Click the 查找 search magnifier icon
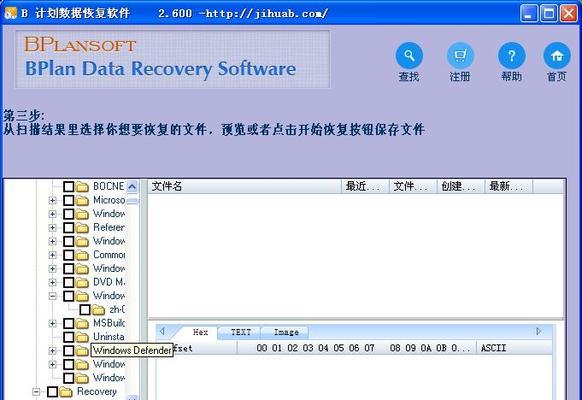Viewport: 582px width, 400px height. (409, 56)
